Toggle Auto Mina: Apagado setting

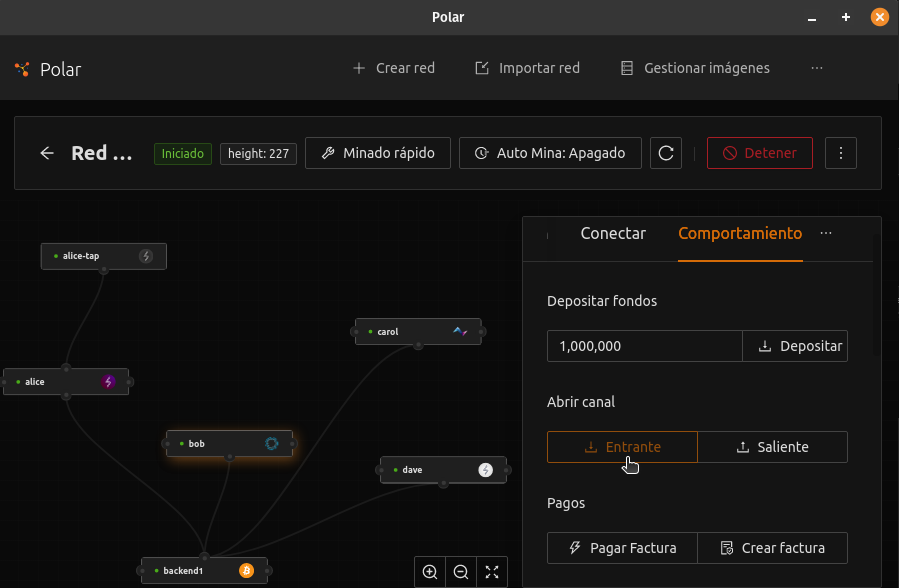click(x=550, y=153)
